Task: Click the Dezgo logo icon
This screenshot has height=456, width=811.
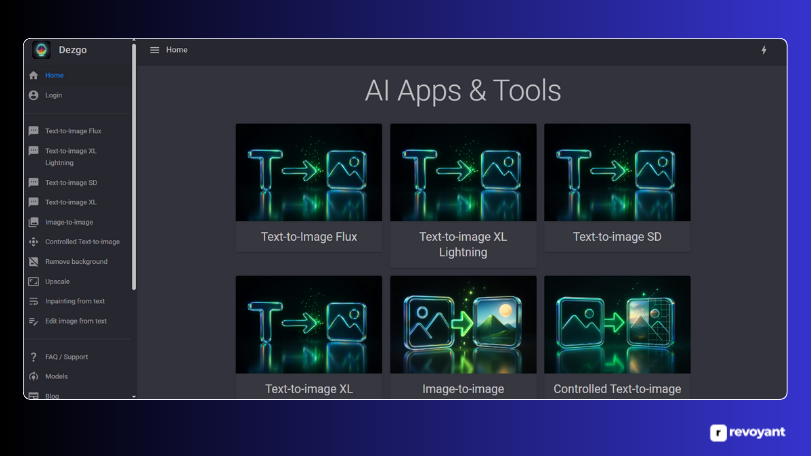Action: click(x=41, y=50)
